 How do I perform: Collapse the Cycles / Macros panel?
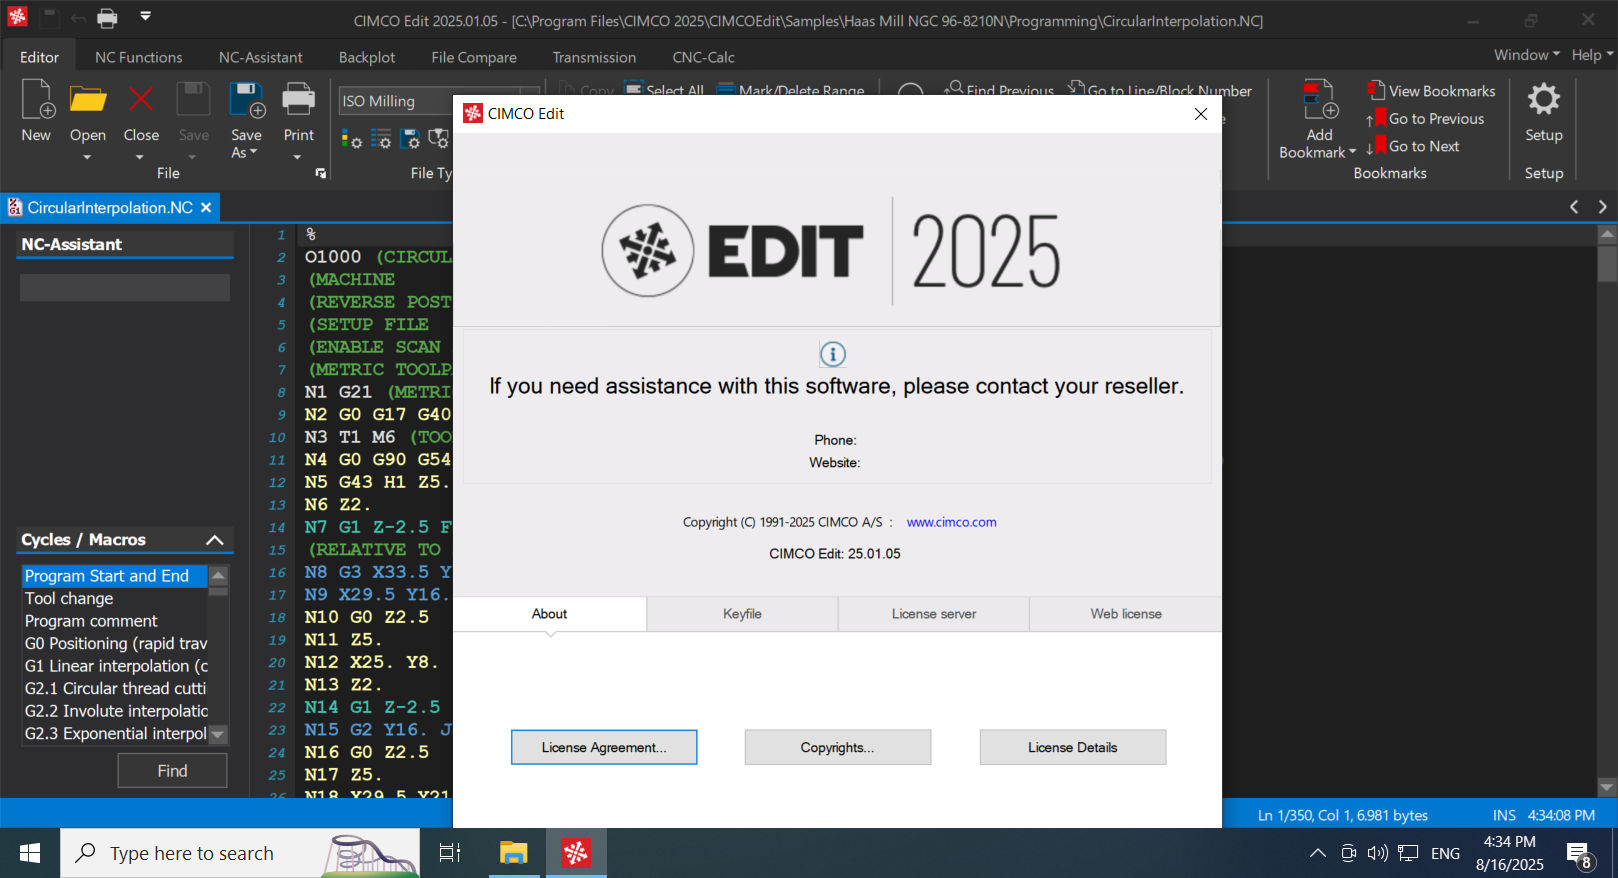point(214,540)
